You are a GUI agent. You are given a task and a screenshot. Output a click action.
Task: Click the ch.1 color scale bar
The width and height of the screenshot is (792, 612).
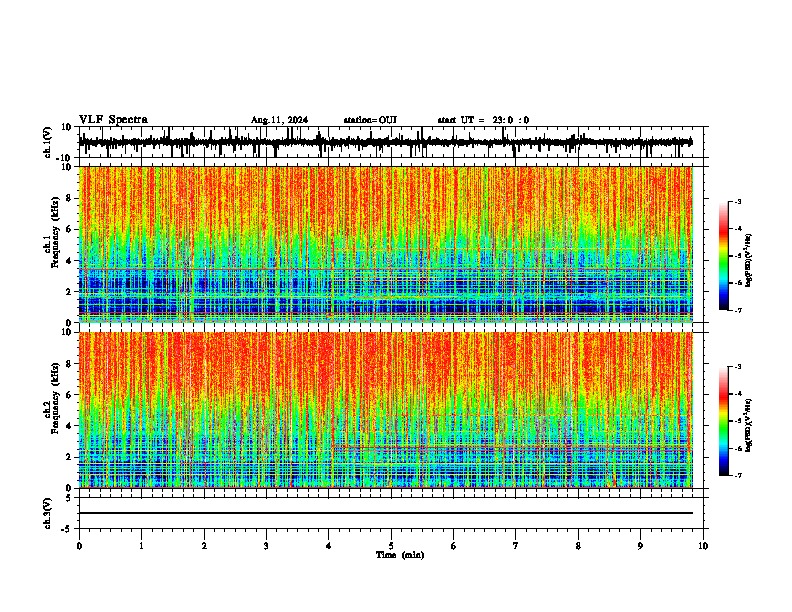(723, 256)
